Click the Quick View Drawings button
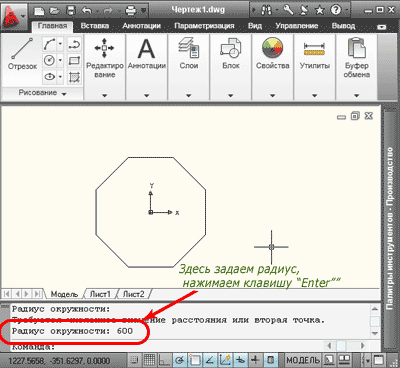 coord(344,360)
